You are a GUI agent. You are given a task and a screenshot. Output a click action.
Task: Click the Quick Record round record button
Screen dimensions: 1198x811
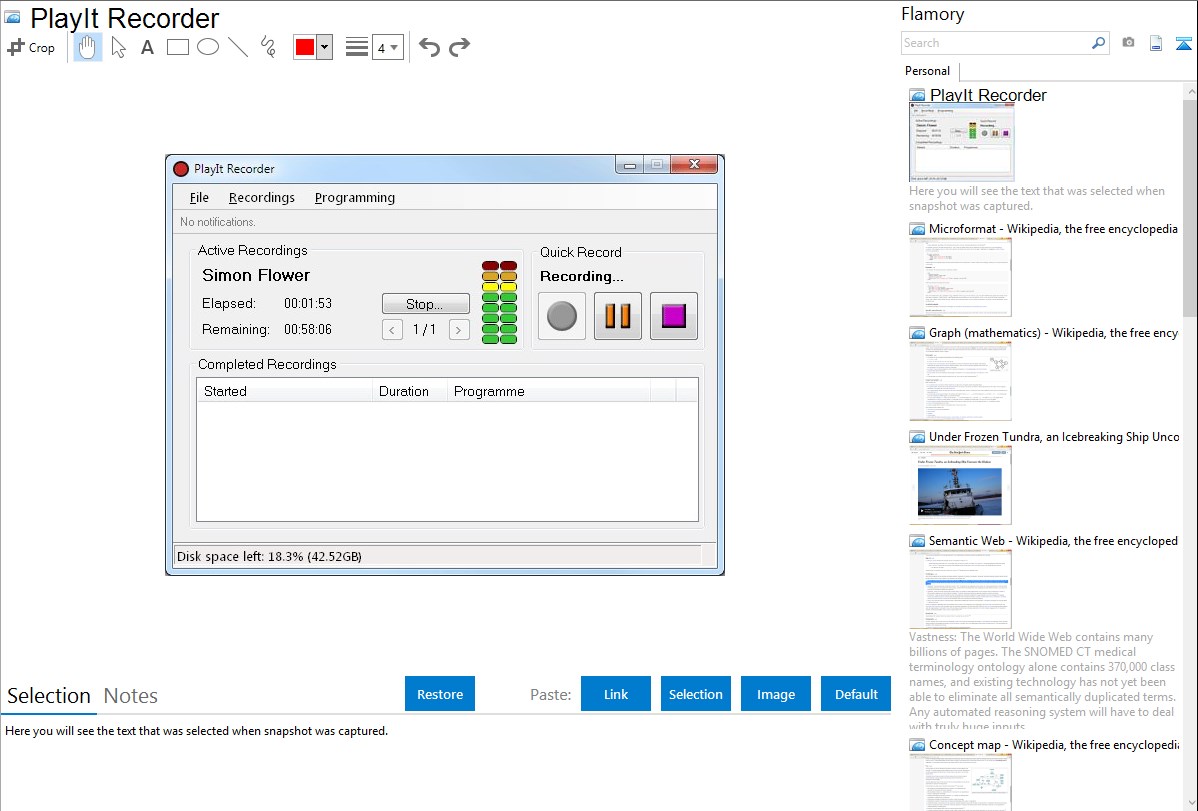(x=562, y=316)
